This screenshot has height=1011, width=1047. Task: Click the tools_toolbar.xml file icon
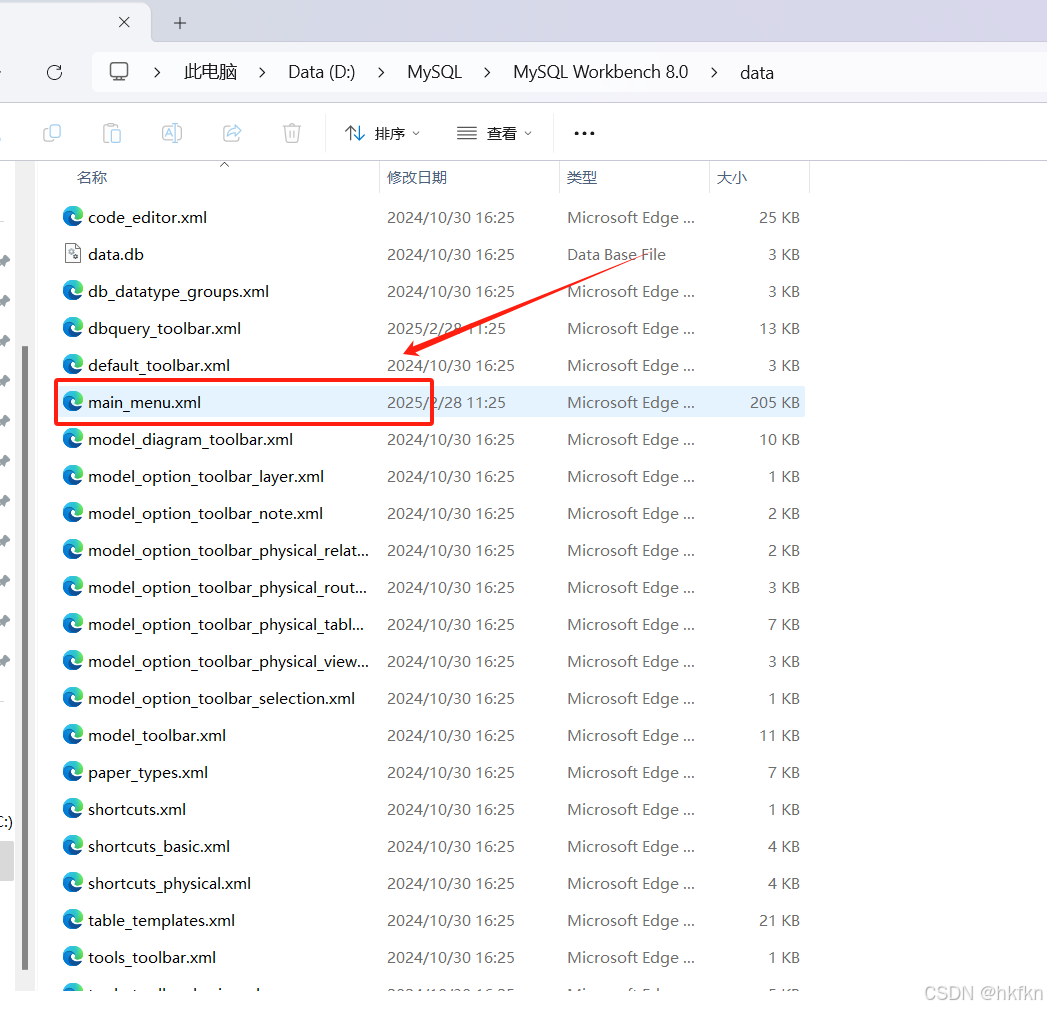[x=72, y=957]
